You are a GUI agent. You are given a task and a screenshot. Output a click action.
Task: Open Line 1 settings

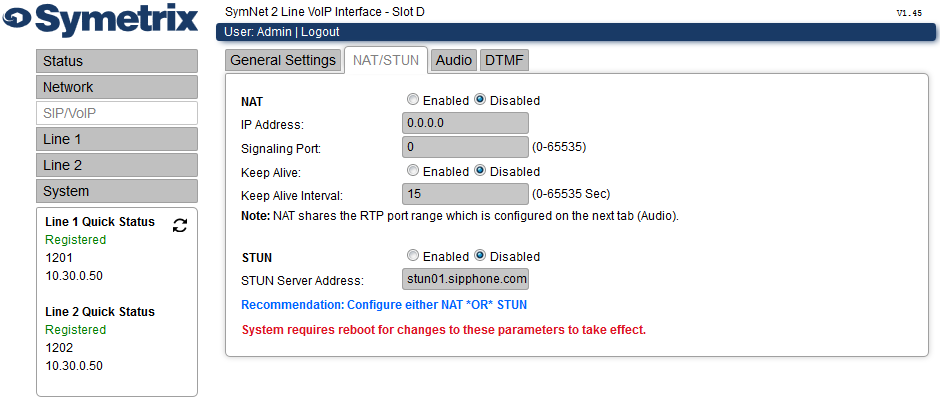[117, 139]
